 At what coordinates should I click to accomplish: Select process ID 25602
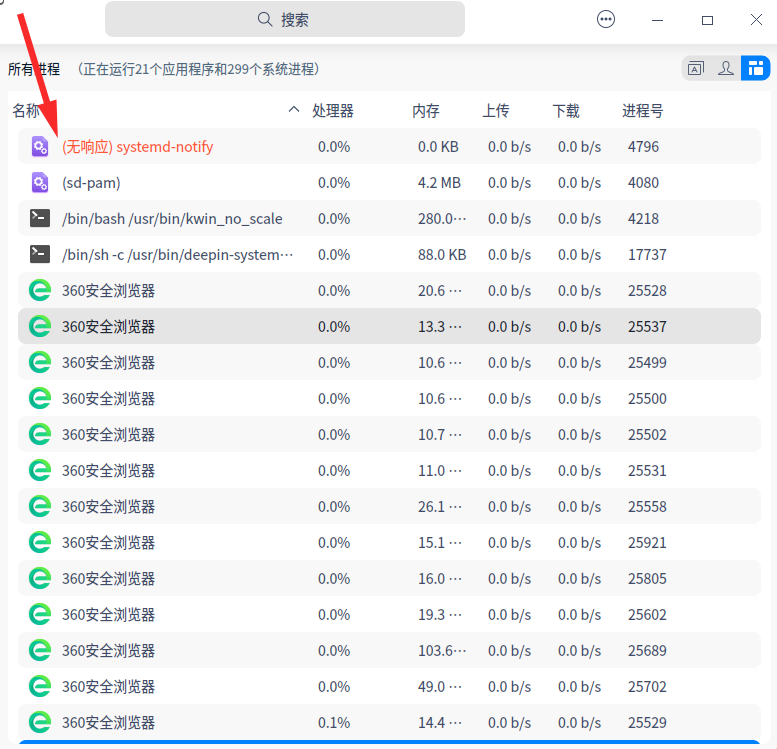point(647,615)
